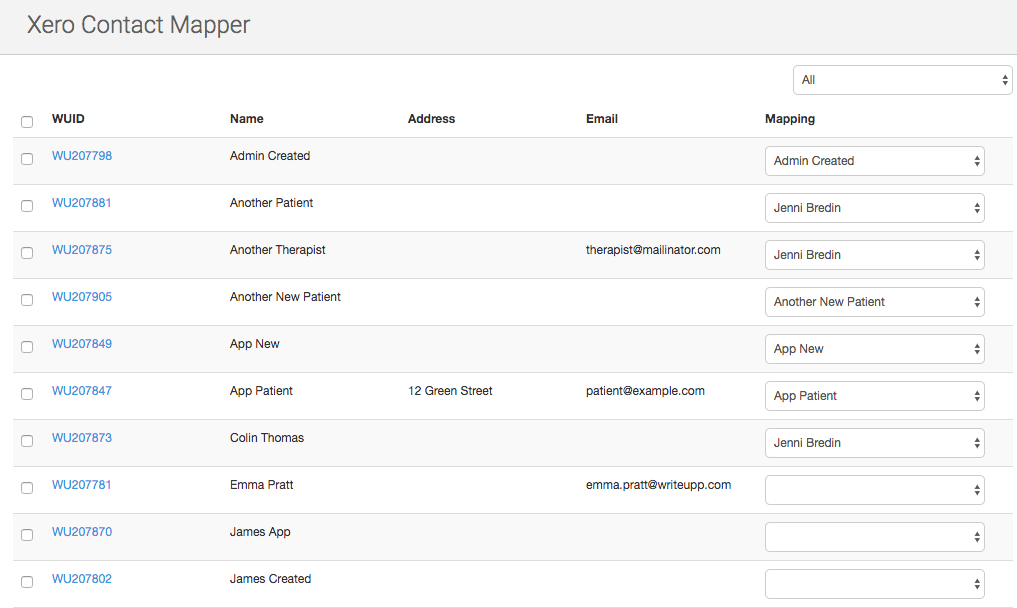Expand mapping dropdown for Another Patient row
1017x608 pixels.
(x=874, y=208)
